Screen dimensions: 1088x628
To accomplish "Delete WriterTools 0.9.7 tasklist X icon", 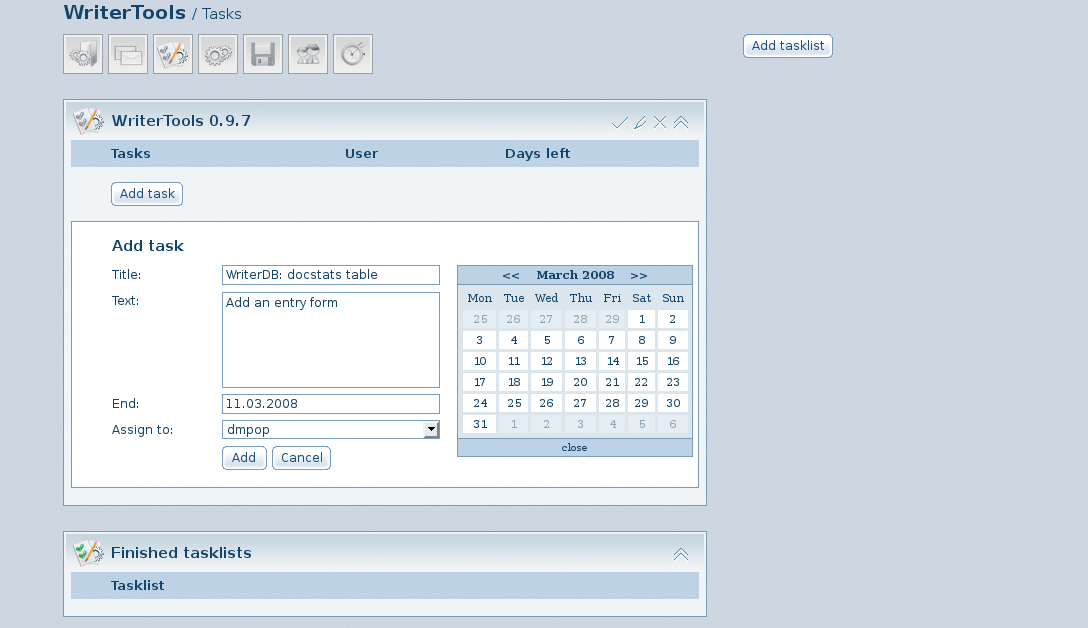I will point(660,123).
